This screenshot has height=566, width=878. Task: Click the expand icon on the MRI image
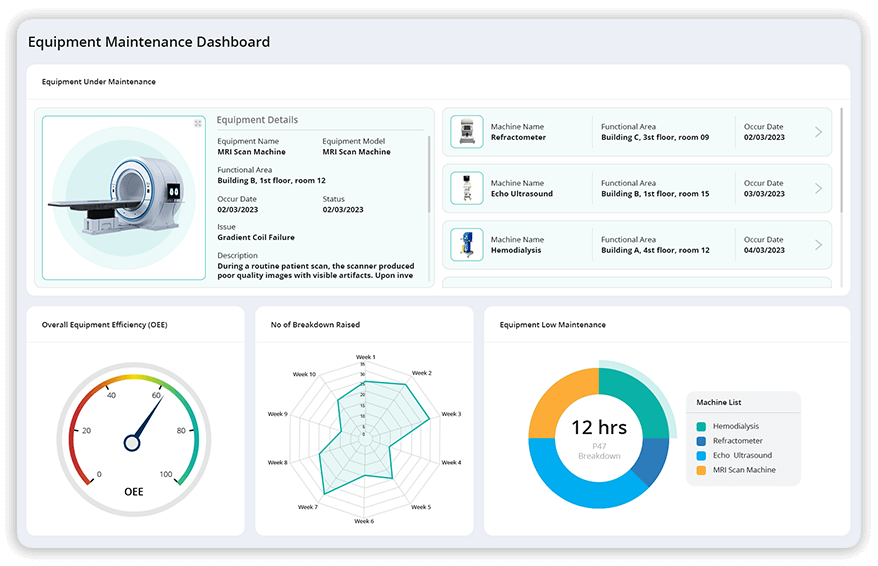click(x=198, y=123)
